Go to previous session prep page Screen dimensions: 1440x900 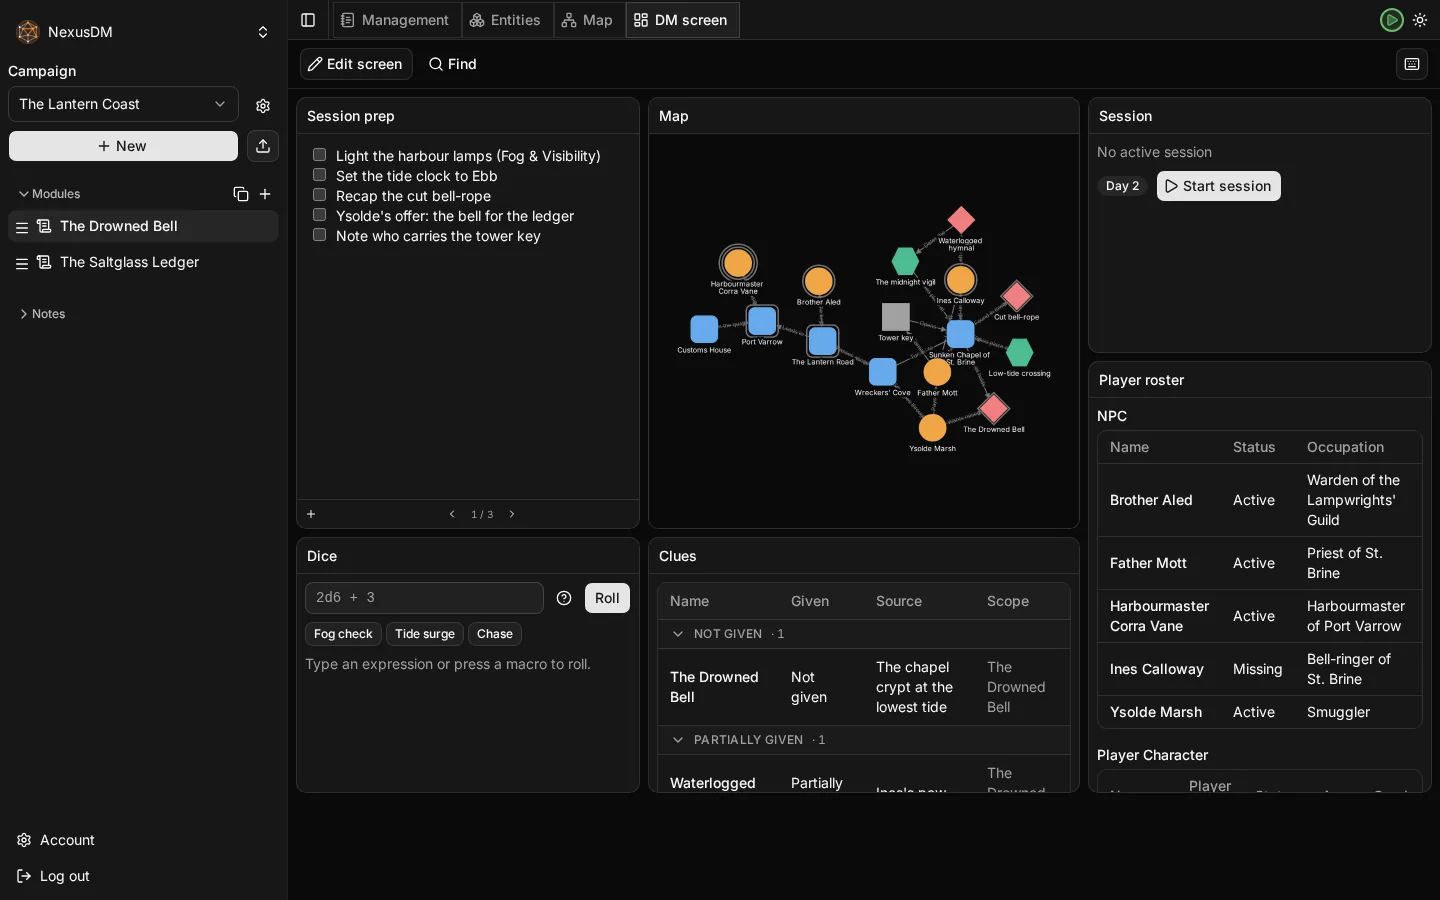point(452,514)
